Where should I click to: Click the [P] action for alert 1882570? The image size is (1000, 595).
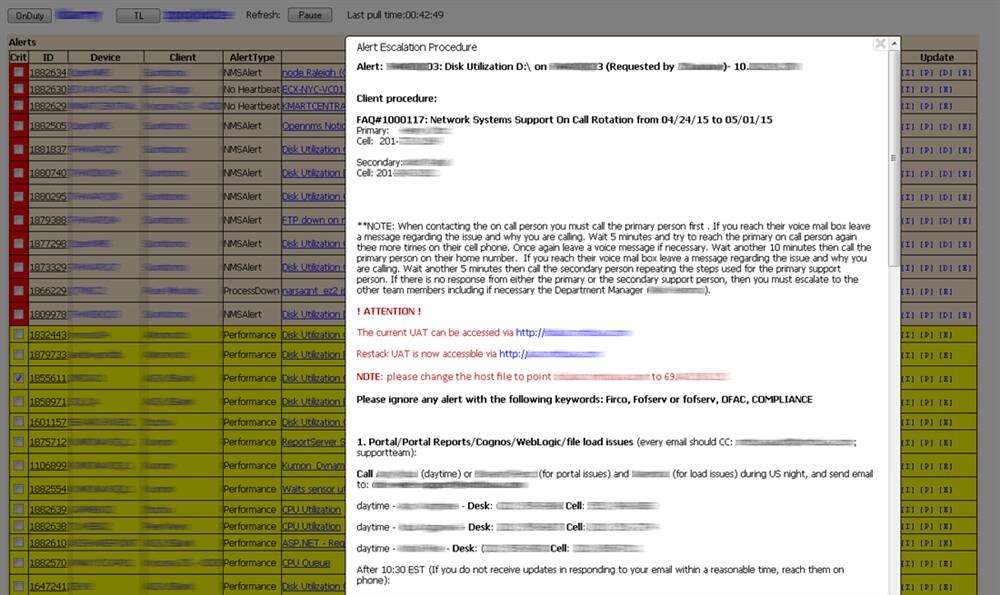pos(927,563)
